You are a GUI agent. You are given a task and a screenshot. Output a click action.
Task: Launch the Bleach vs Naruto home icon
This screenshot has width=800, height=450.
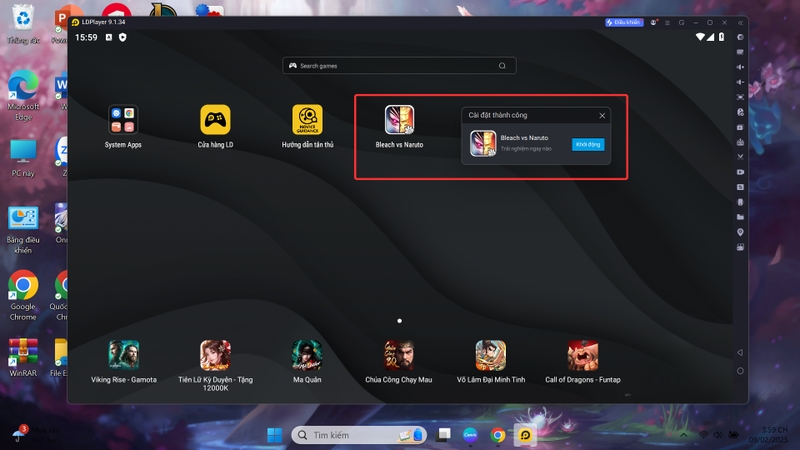(x=399, y=120)
